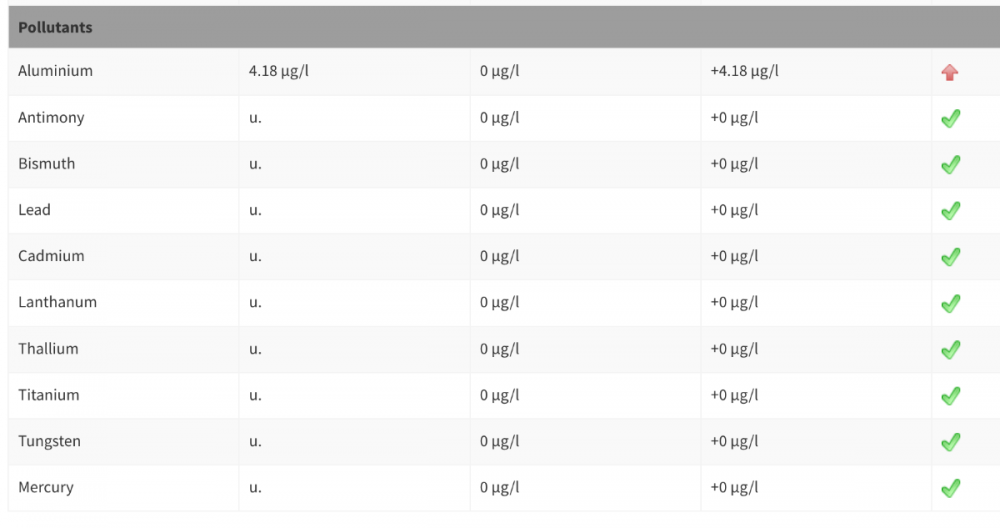Click the green checkmark for Mercury
1000x528 pixels.
(950, 488)
